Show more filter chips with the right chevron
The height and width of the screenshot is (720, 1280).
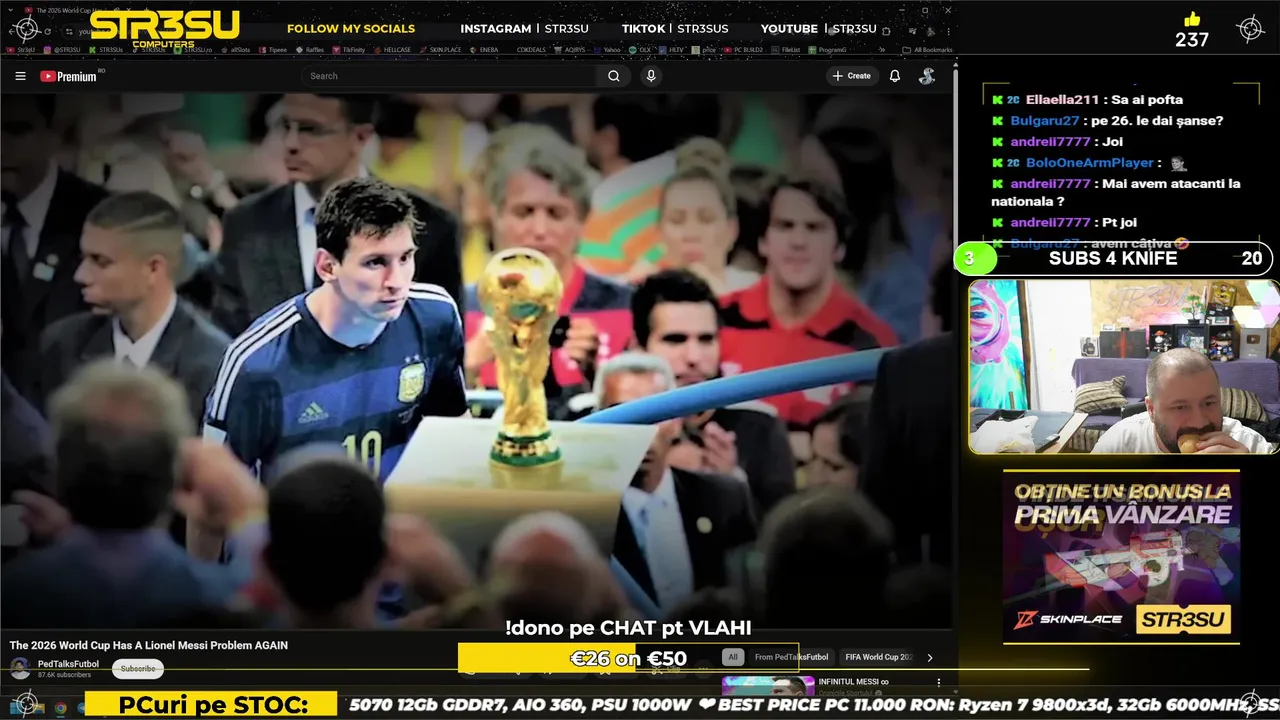click(930, 657)
